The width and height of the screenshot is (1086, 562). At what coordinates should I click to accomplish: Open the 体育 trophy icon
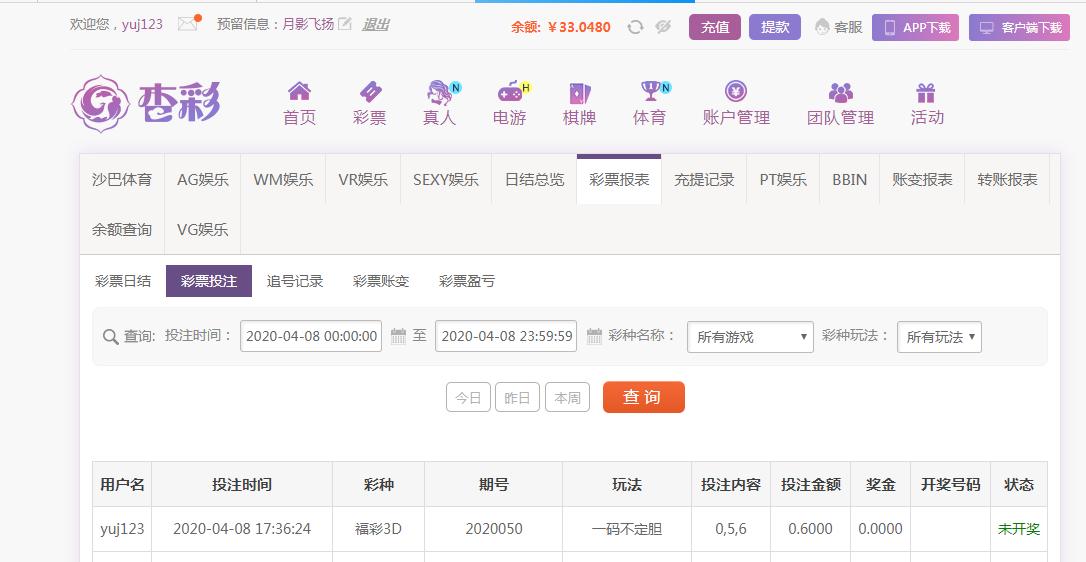coord(650,92)
